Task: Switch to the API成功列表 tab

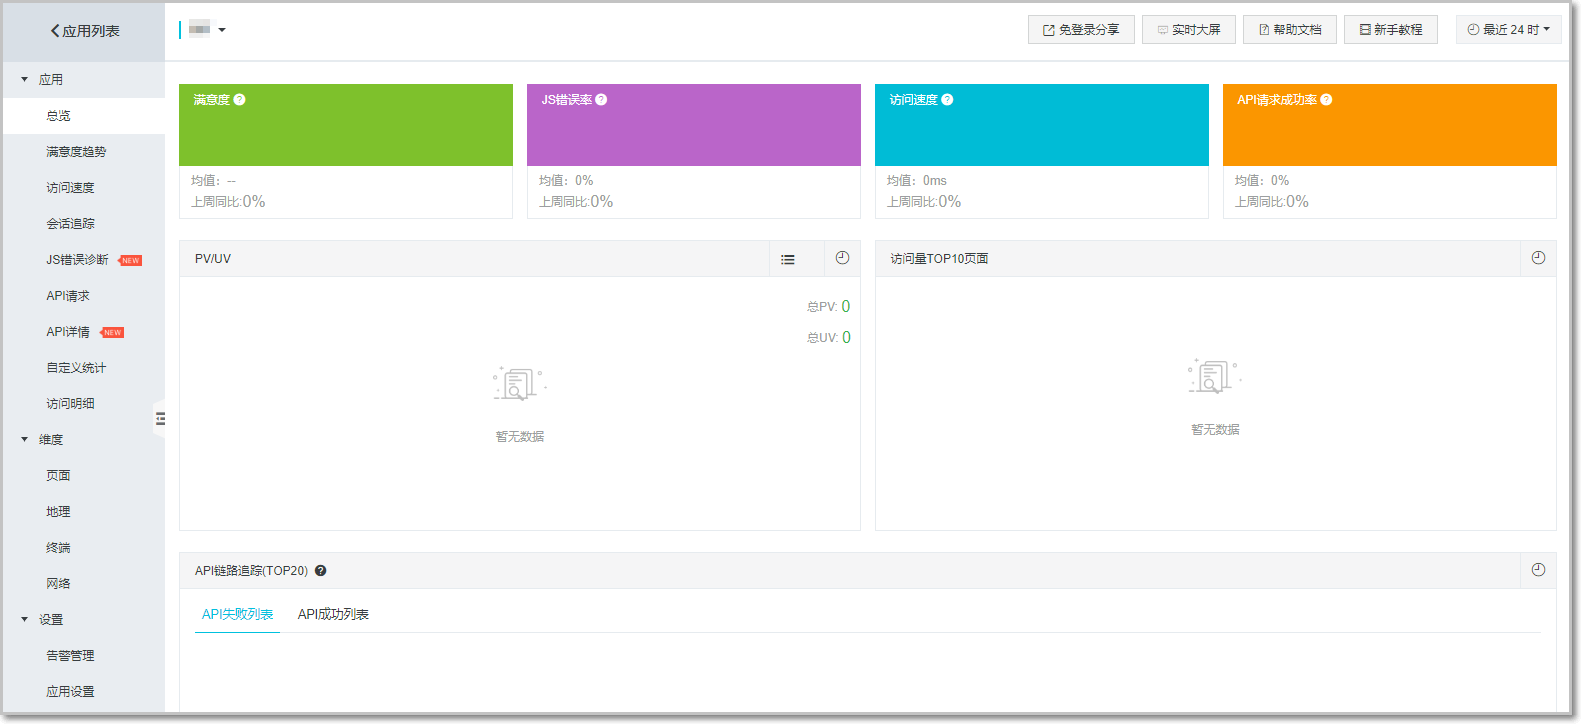Action: [x=333, y=614]
